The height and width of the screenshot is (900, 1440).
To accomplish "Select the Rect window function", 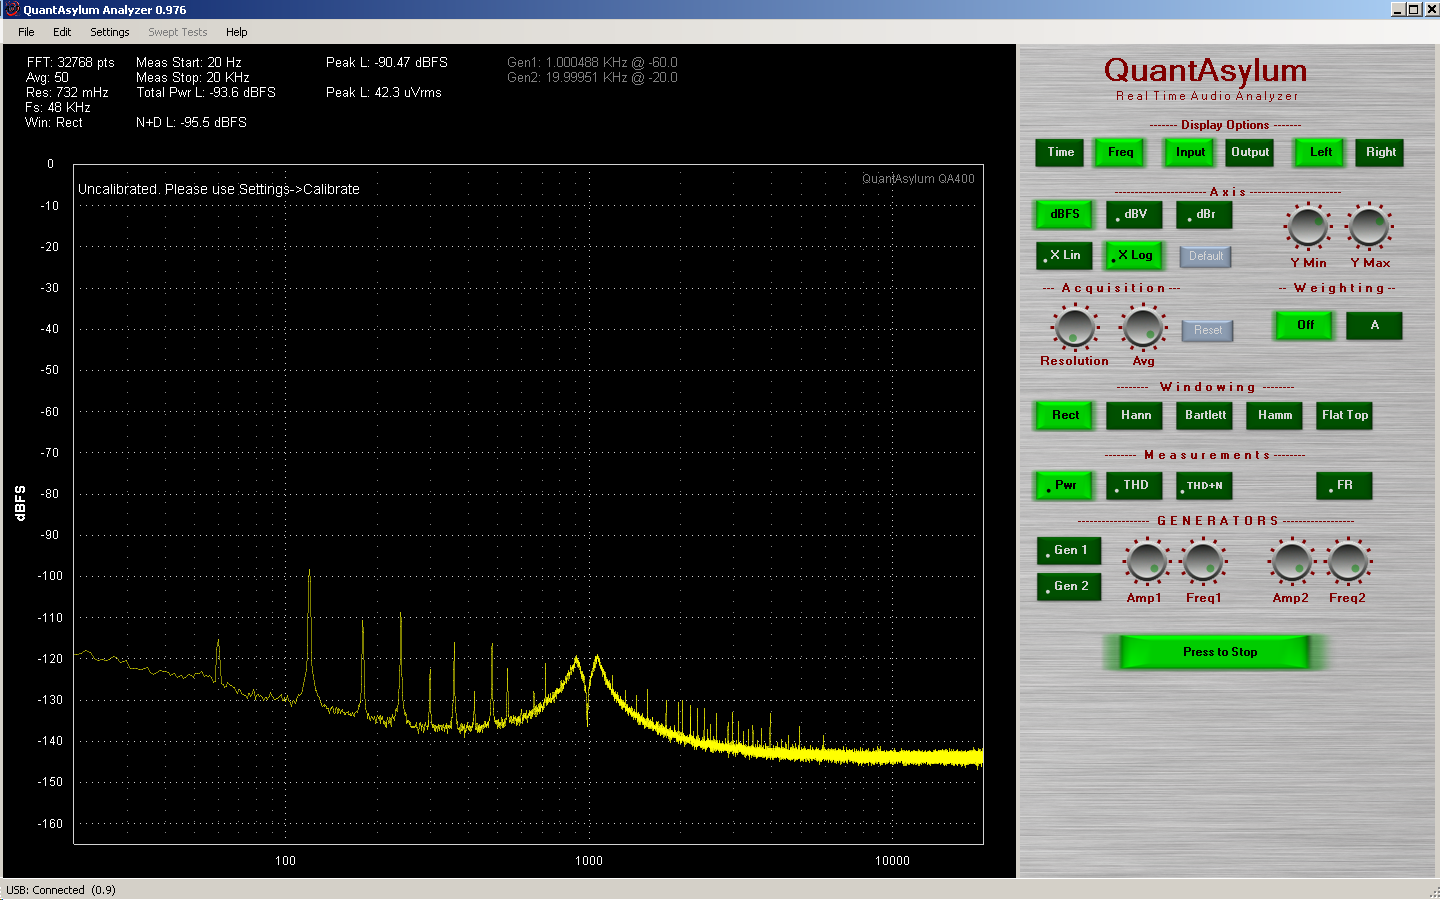I will (1064, 416).
